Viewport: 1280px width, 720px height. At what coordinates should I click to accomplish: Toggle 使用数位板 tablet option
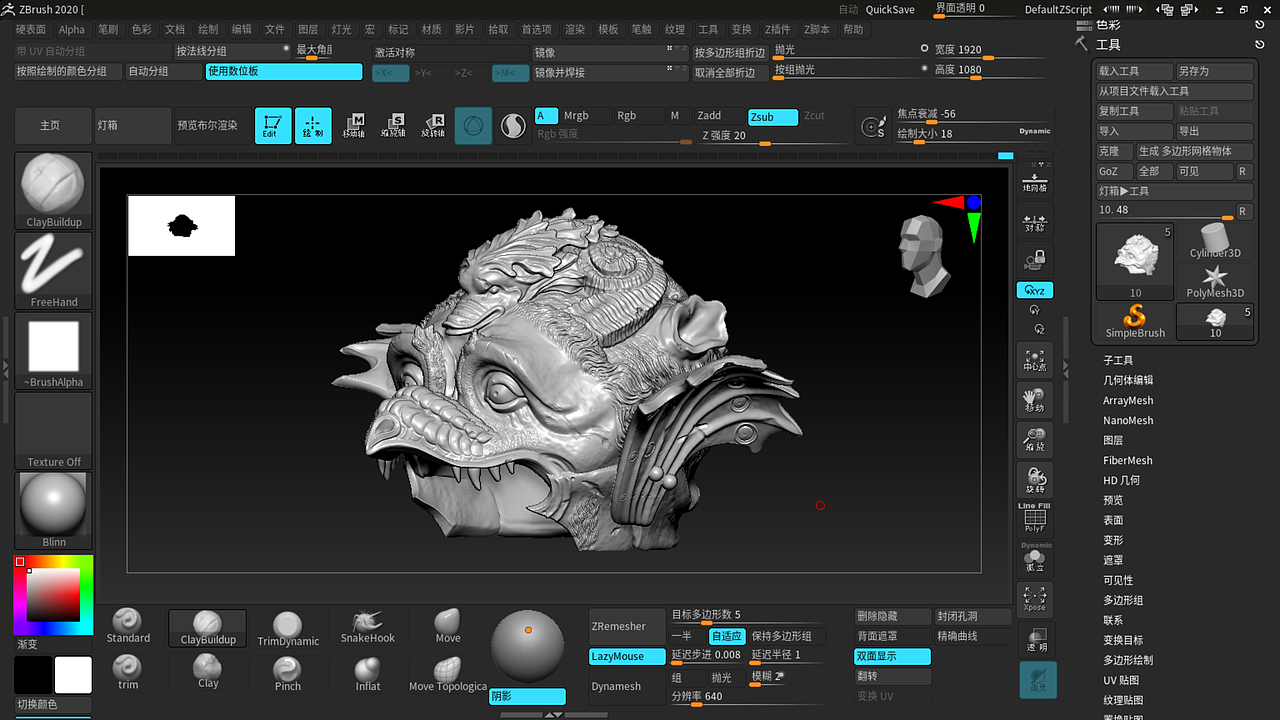[x=284, y=72]
